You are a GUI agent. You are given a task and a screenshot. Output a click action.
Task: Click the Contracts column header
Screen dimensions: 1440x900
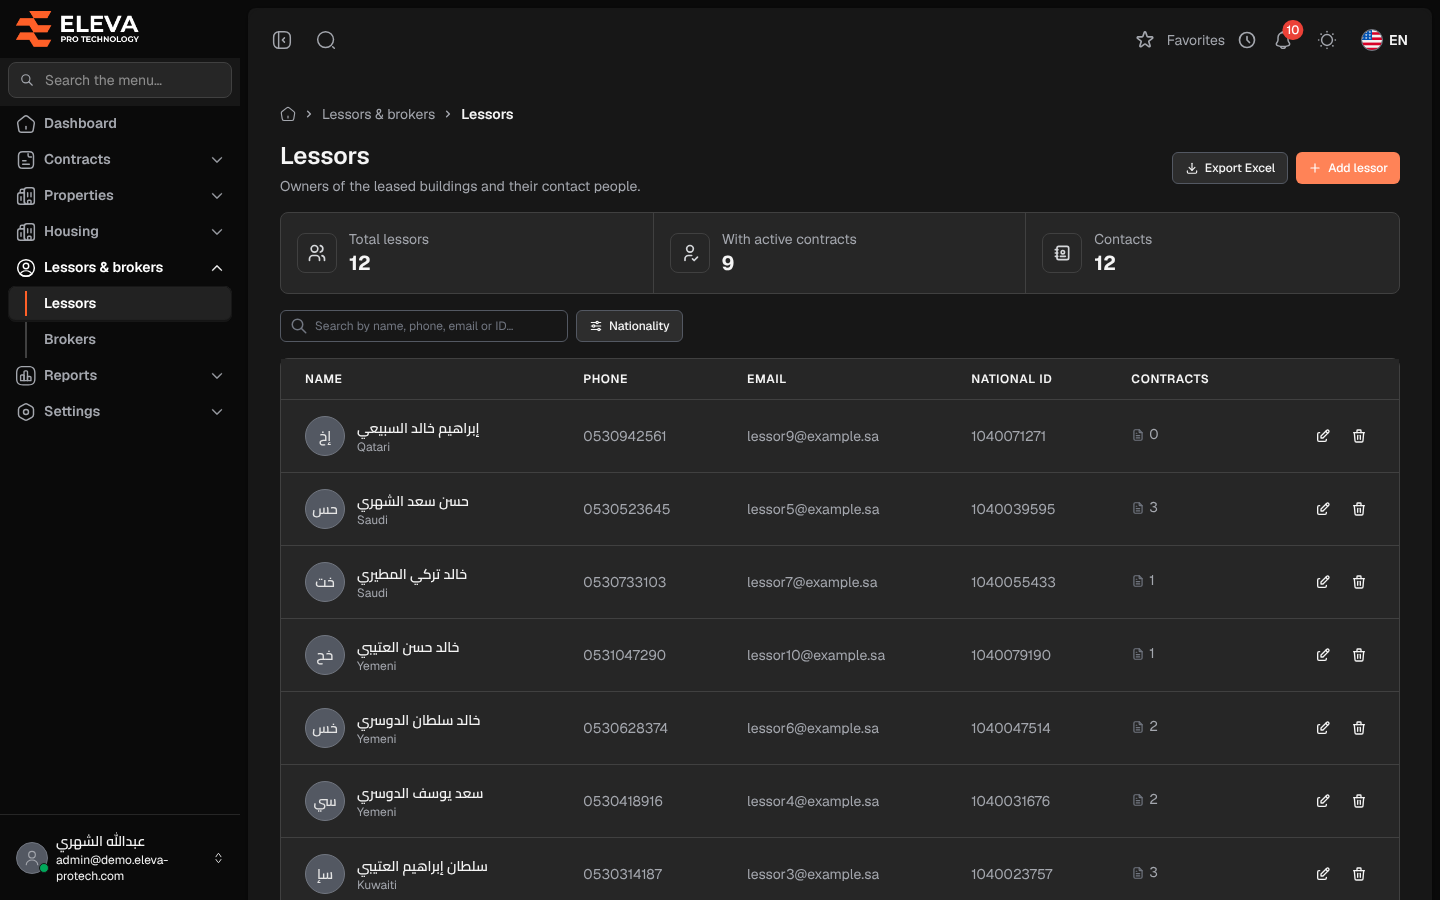click(x=1170, y=379)
